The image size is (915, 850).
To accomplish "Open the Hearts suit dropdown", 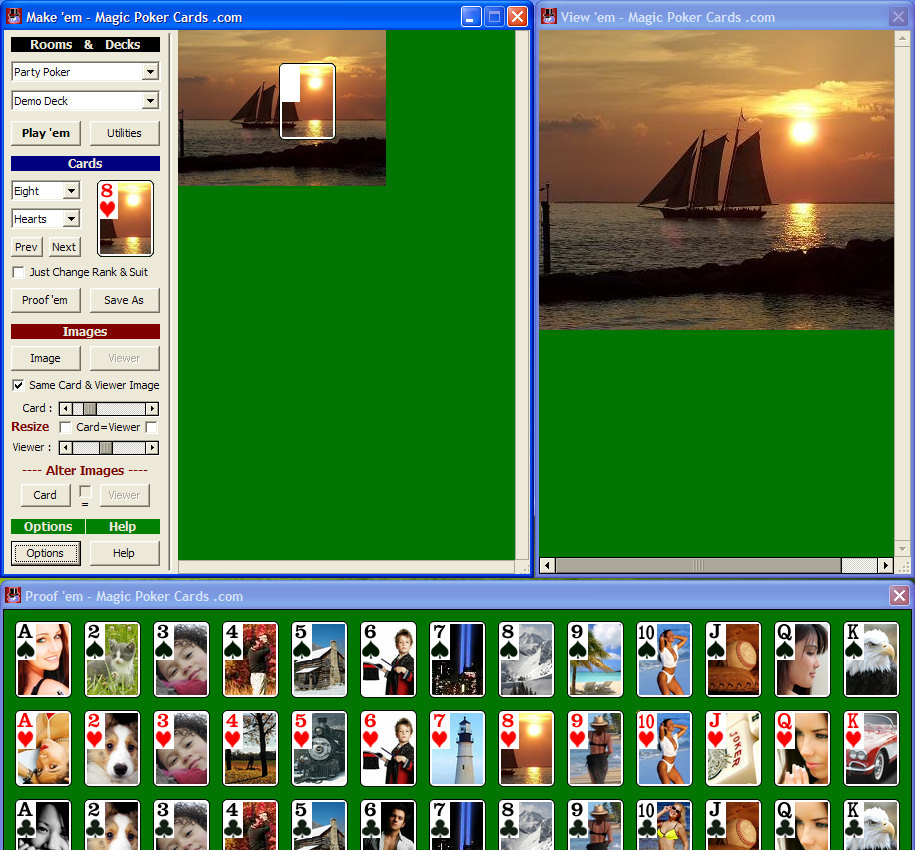I will (x=71, y=219).
